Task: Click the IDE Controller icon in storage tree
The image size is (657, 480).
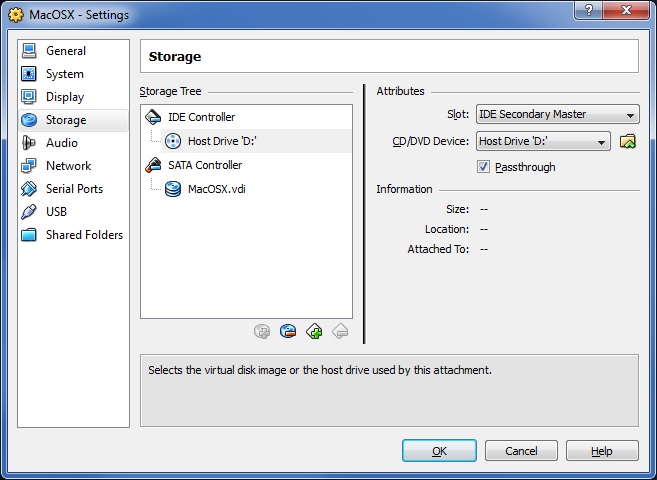Action: click(153, 118)
